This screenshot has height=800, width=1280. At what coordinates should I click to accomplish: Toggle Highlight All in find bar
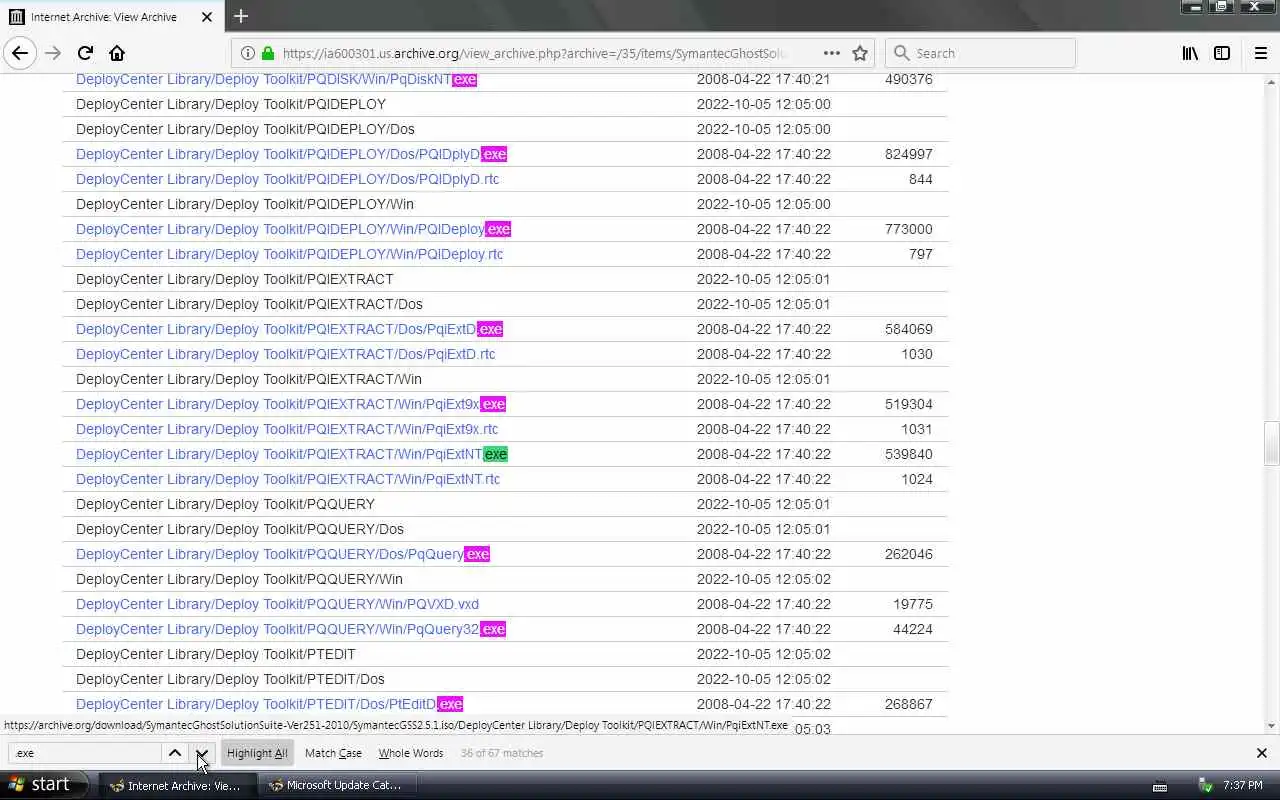[x=257, y=753]
